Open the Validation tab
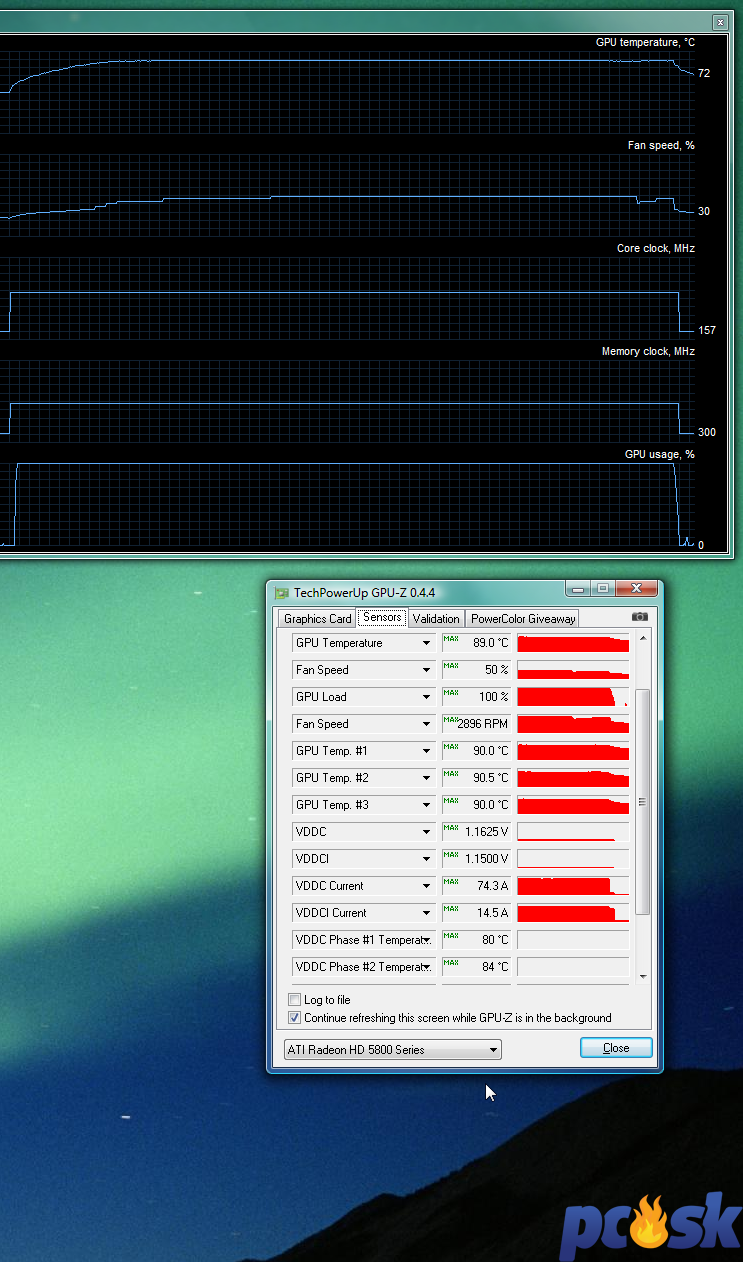The height and width of the screenshot is (1262, 743). click(x=436, y=619)
